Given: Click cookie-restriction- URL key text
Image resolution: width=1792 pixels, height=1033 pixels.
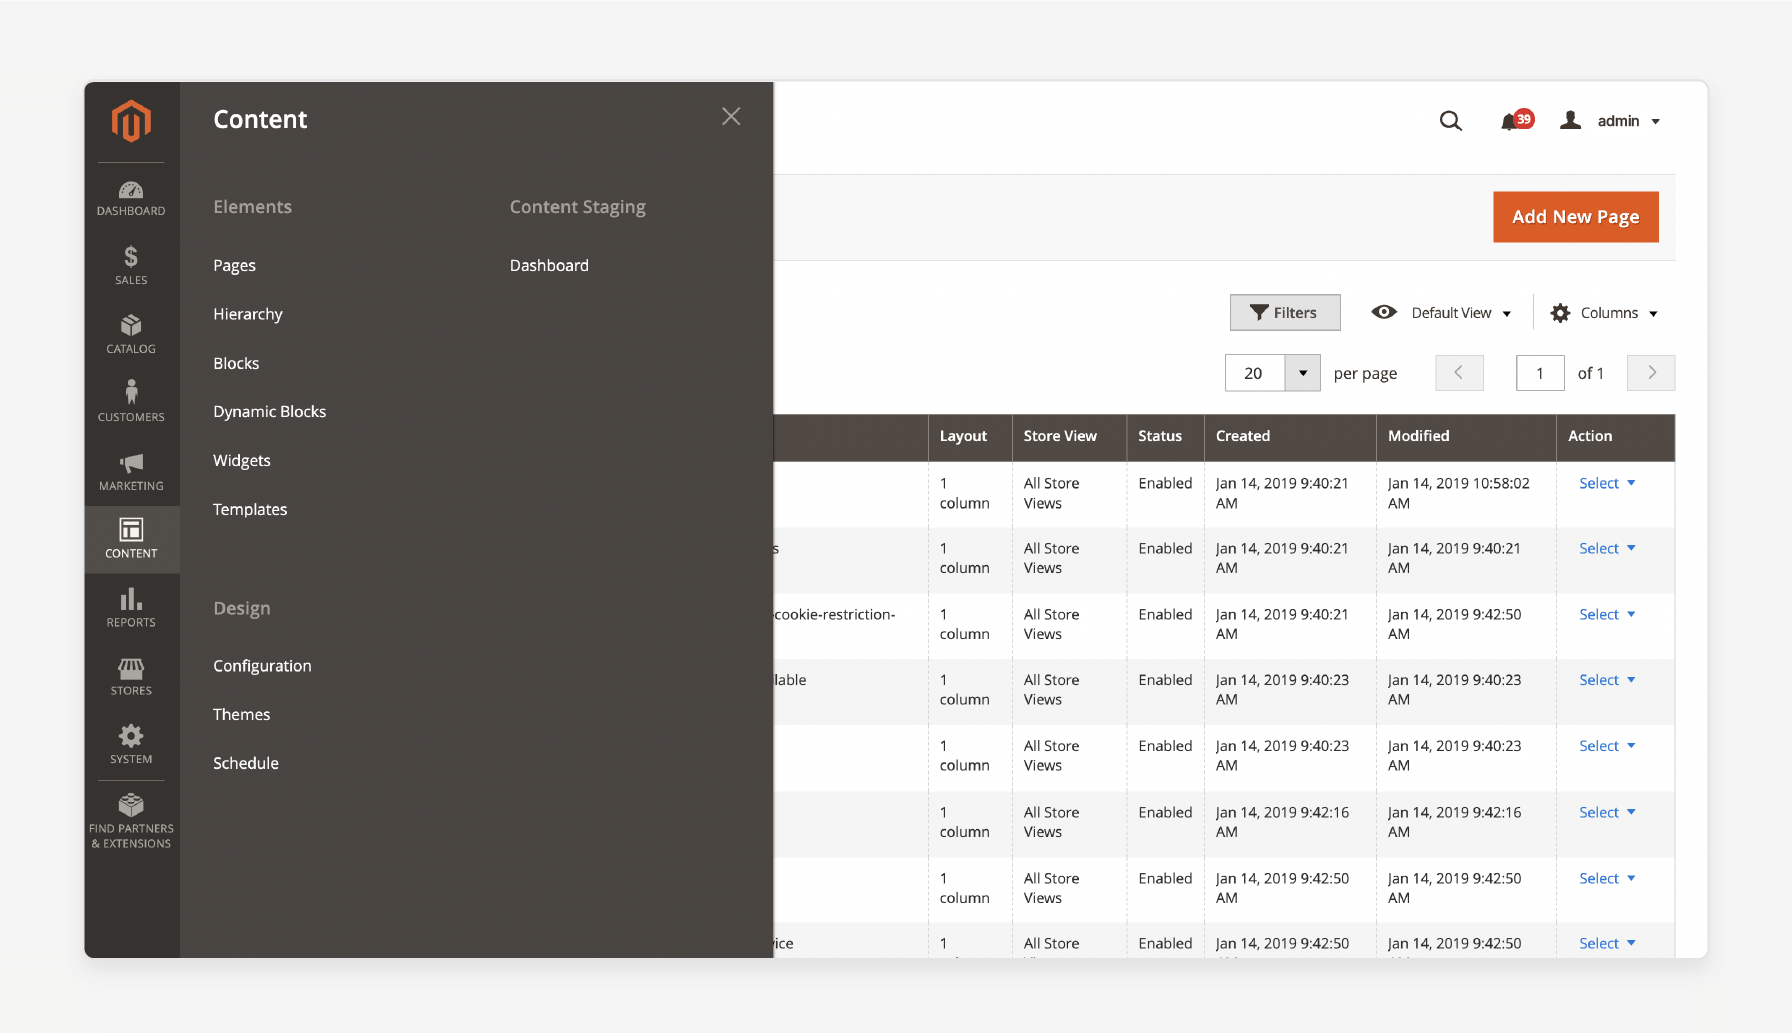Looking at the screenshot, I should (835, 614).
